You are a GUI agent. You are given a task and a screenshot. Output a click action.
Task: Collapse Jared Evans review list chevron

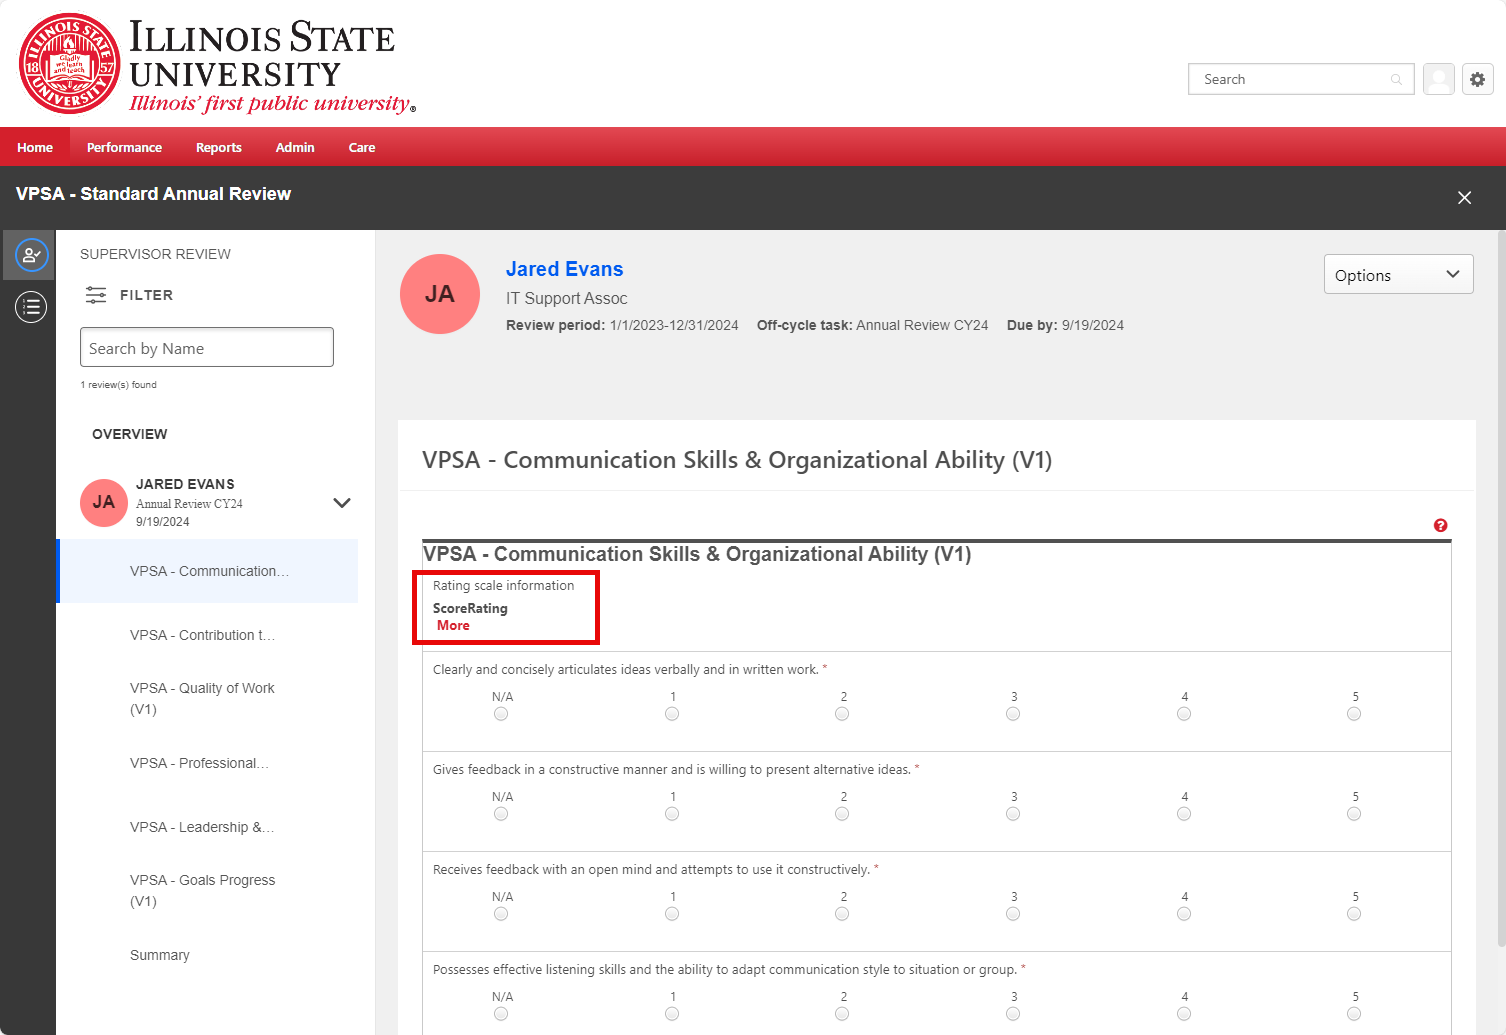[342, 503]
